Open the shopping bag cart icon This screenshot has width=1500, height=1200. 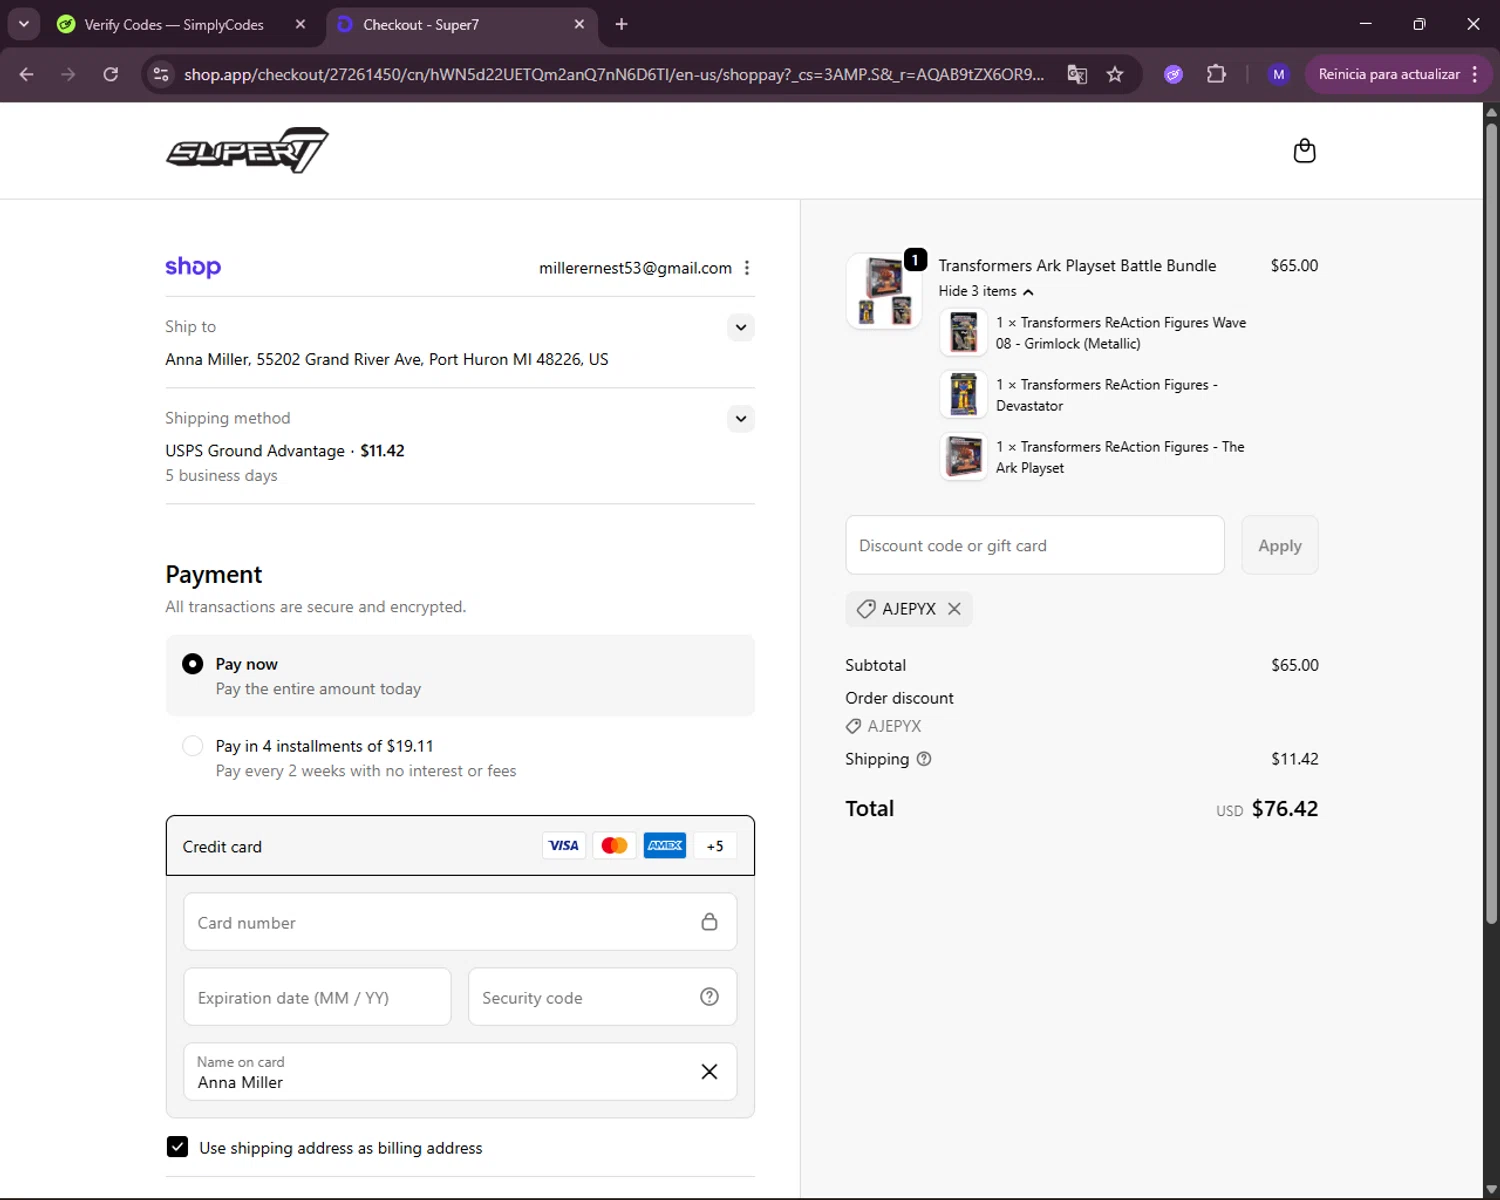pyautogui.click(x=1304, y=151)
